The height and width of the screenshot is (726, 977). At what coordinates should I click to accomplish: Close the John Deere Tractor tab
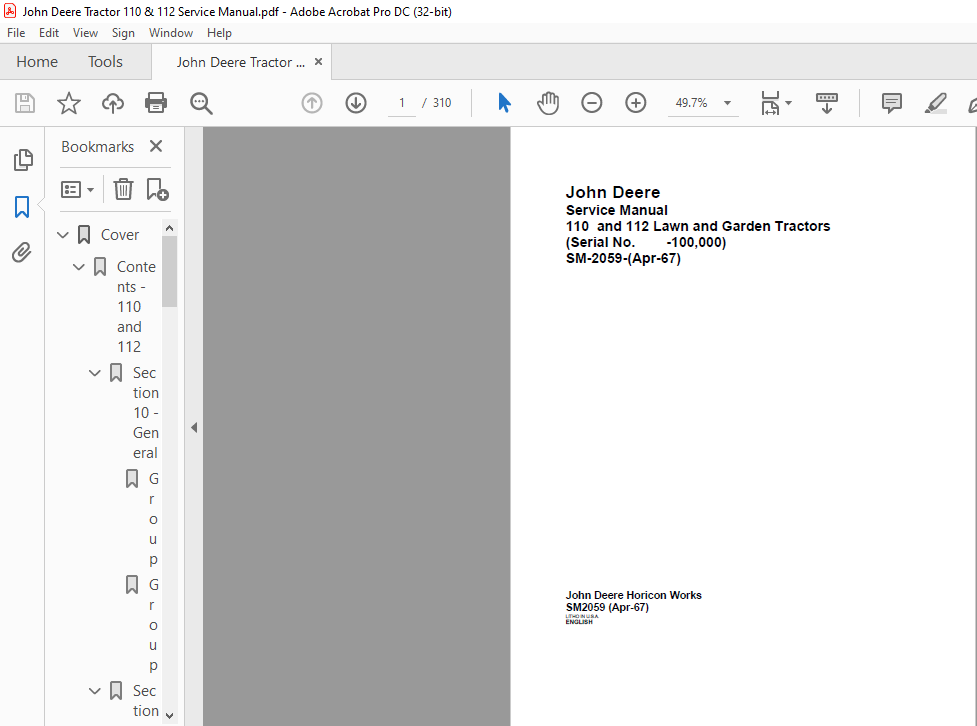tap(318, 62)
